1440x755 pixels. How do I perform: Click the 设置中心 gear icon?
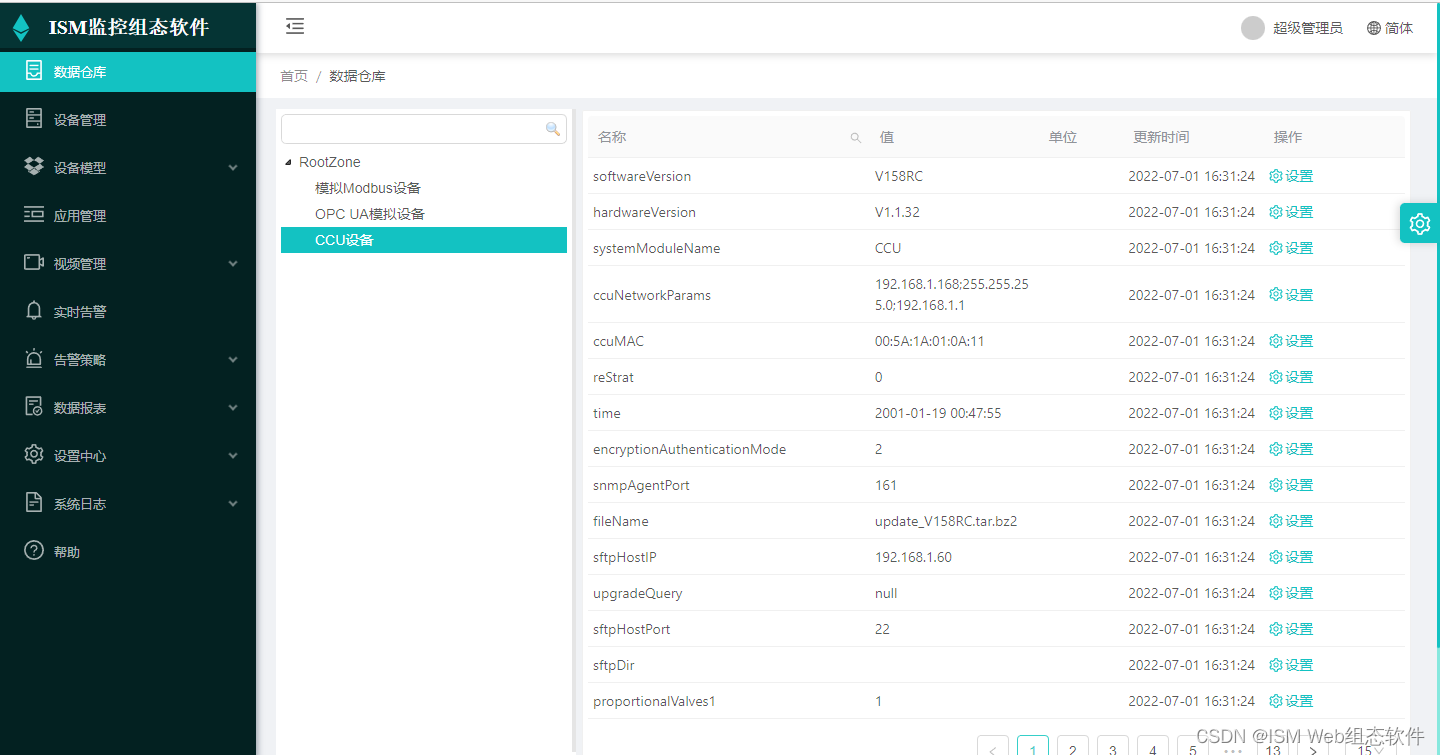click(x=34, y=455)
